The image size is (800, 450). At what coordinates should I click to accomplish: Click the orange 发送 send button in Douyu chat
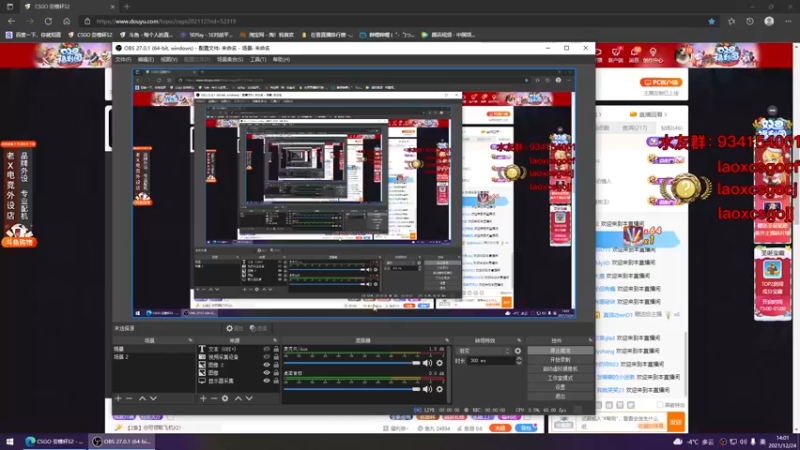click(676, 422)
